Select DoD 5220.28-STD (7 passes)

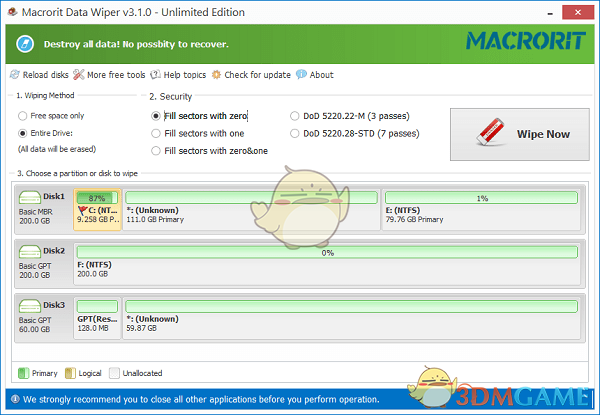click(x=355, y=133)
